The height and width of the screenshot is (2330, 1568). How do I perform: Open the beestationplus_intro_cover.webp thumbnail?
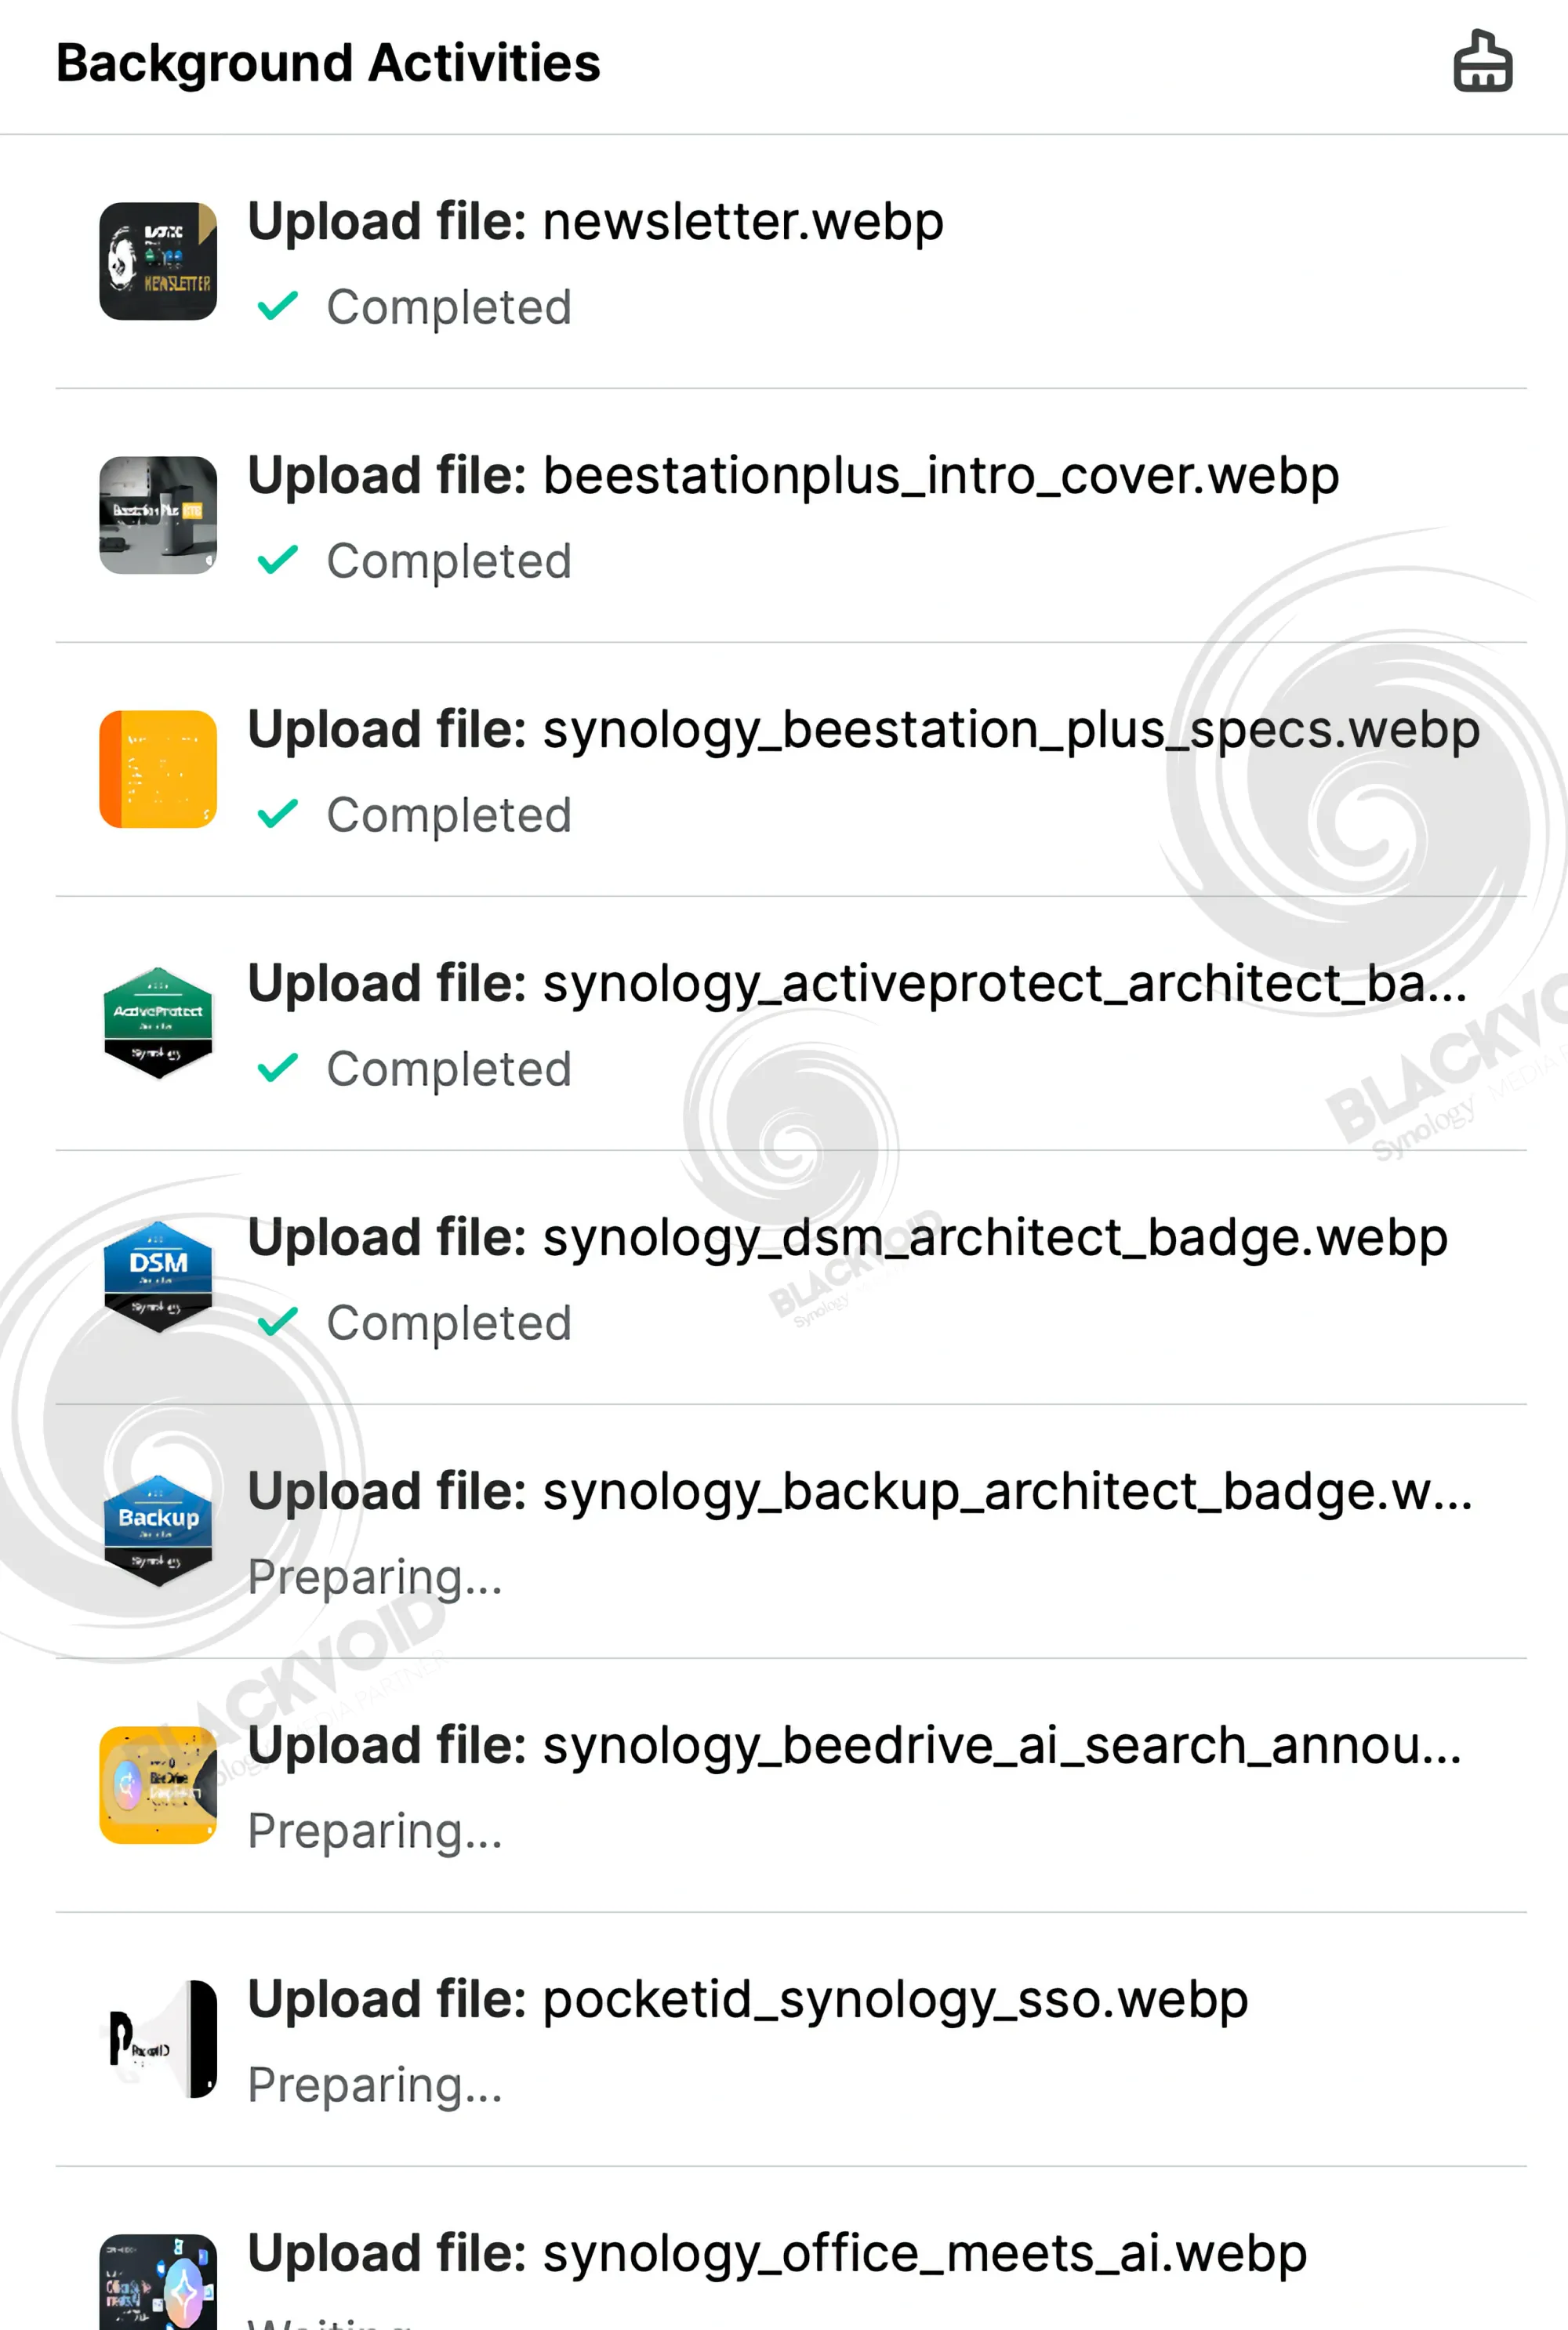tap(158, 515)
